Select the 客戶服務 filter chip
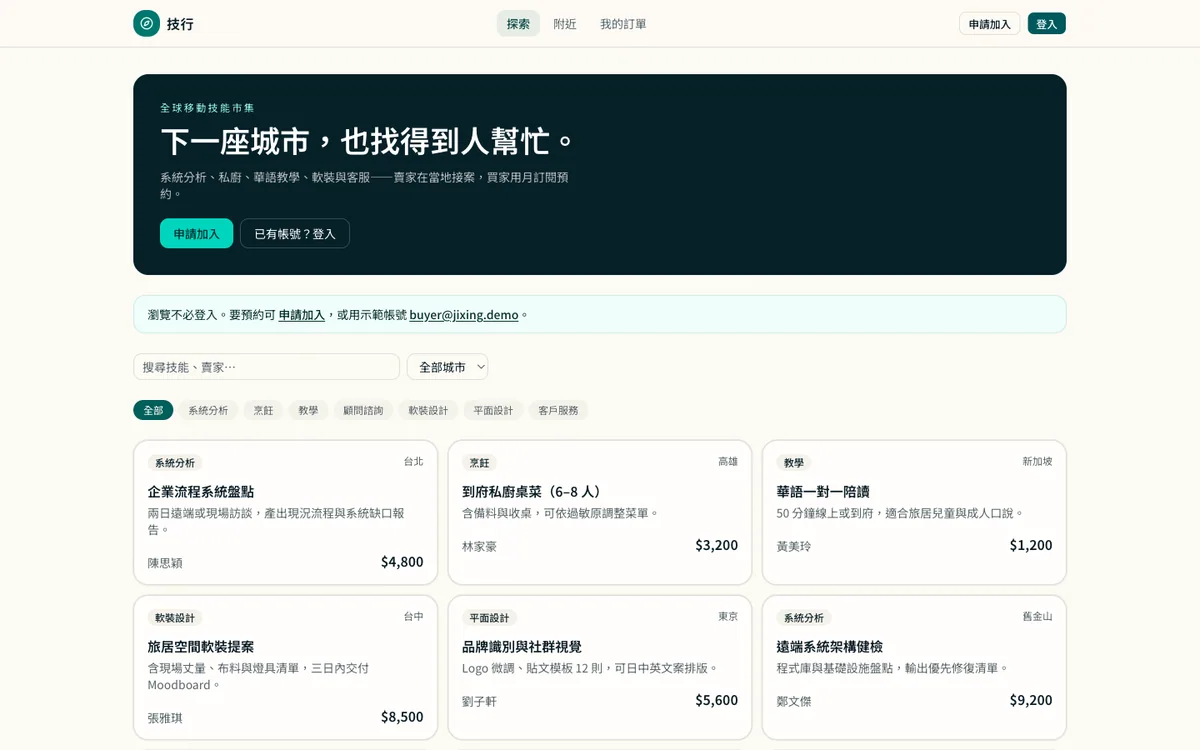The width and height of the screenshot is (1200, 750). [x=558, y=410]
